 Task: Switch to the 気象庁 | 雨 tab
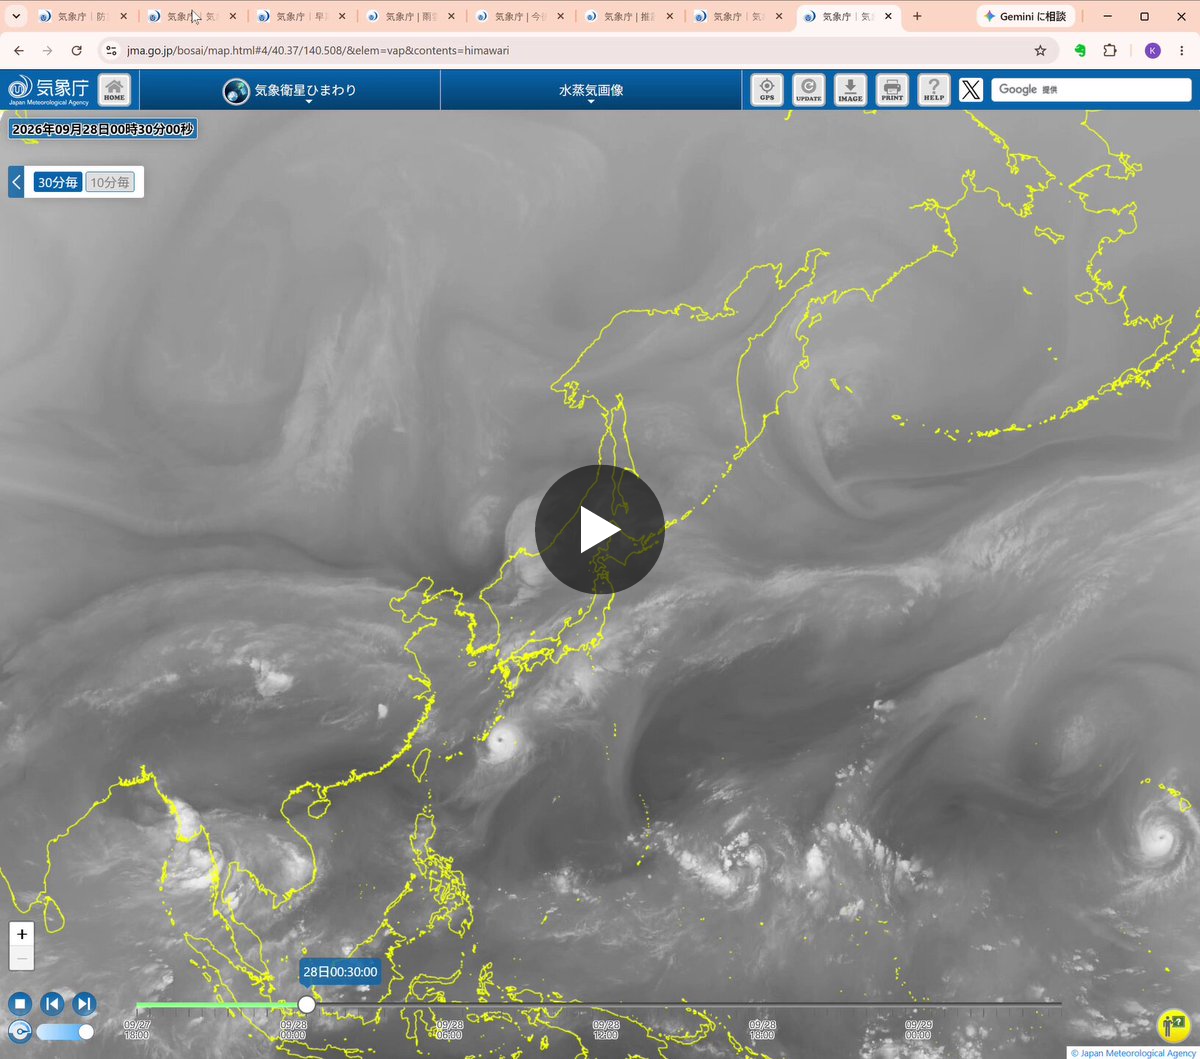[411, 16]
